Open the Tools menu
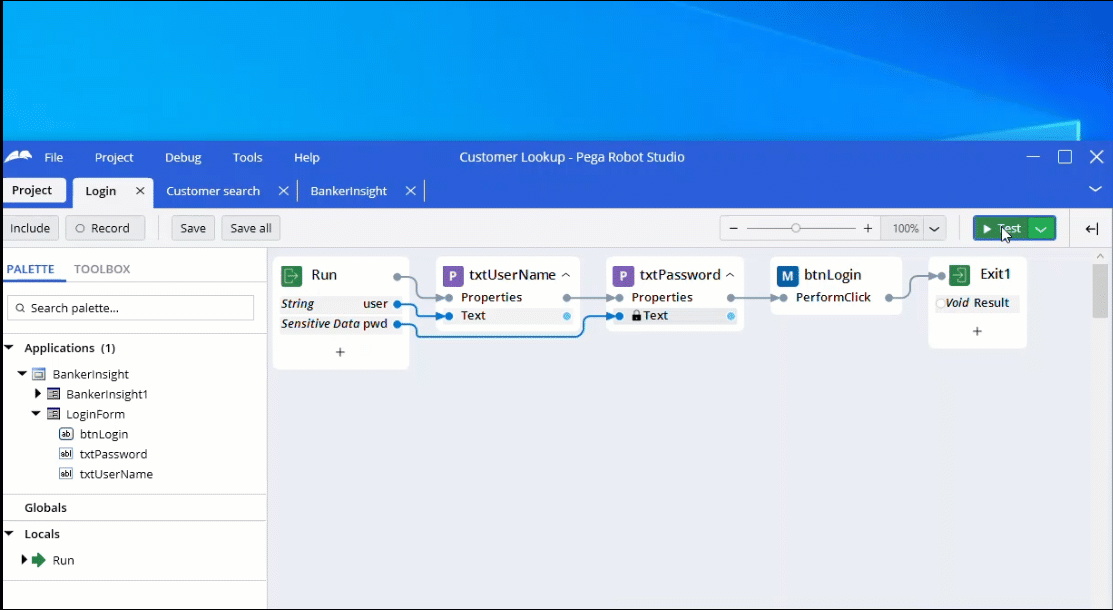This screenshot has width=1113, height=610. click(248, 158)
